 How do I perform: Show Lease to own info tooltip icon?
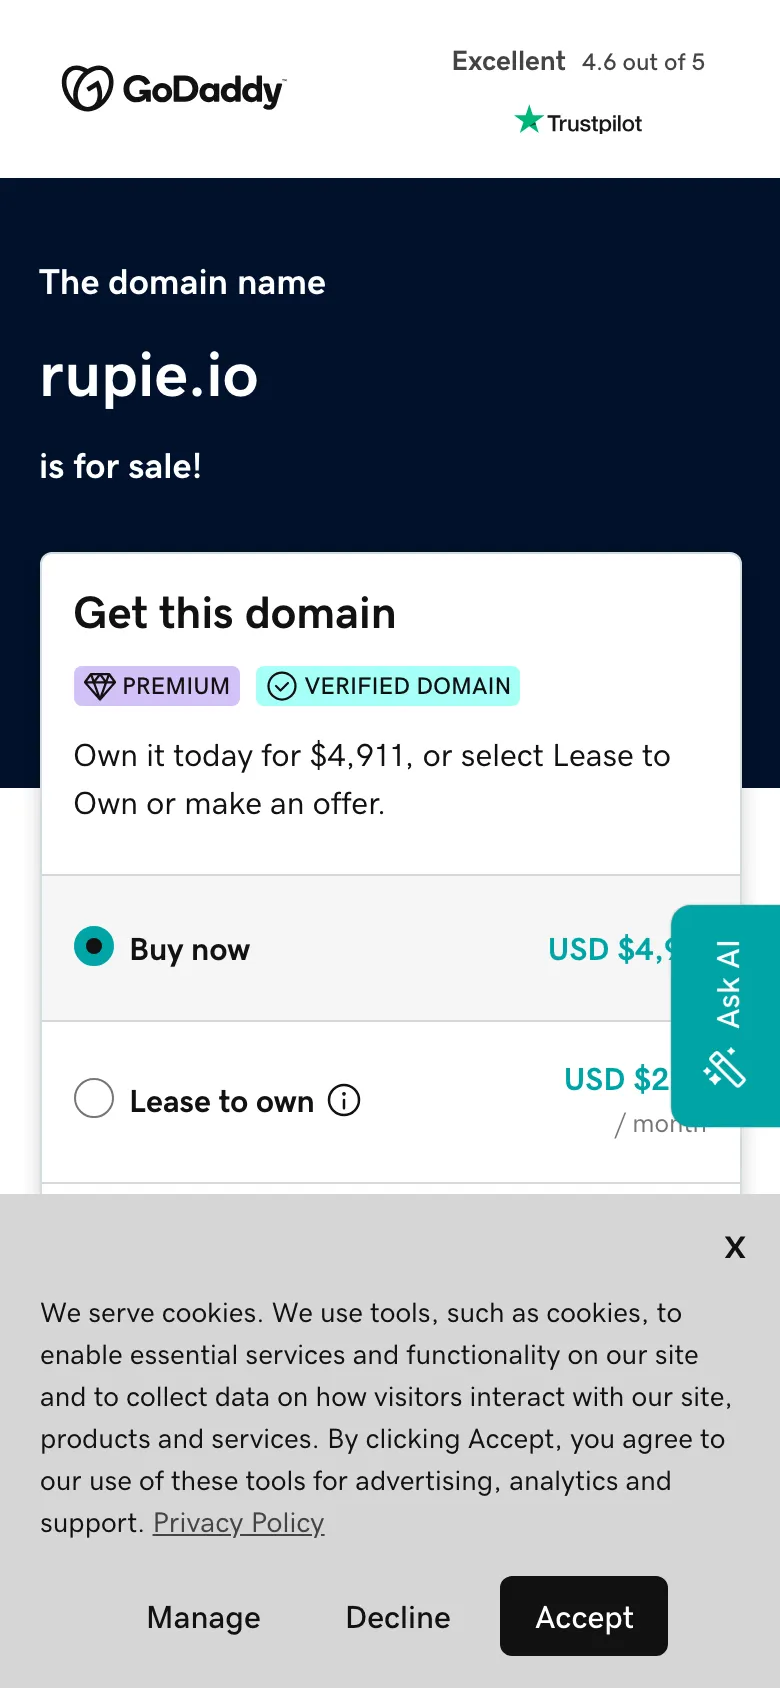click(344, 1100)
